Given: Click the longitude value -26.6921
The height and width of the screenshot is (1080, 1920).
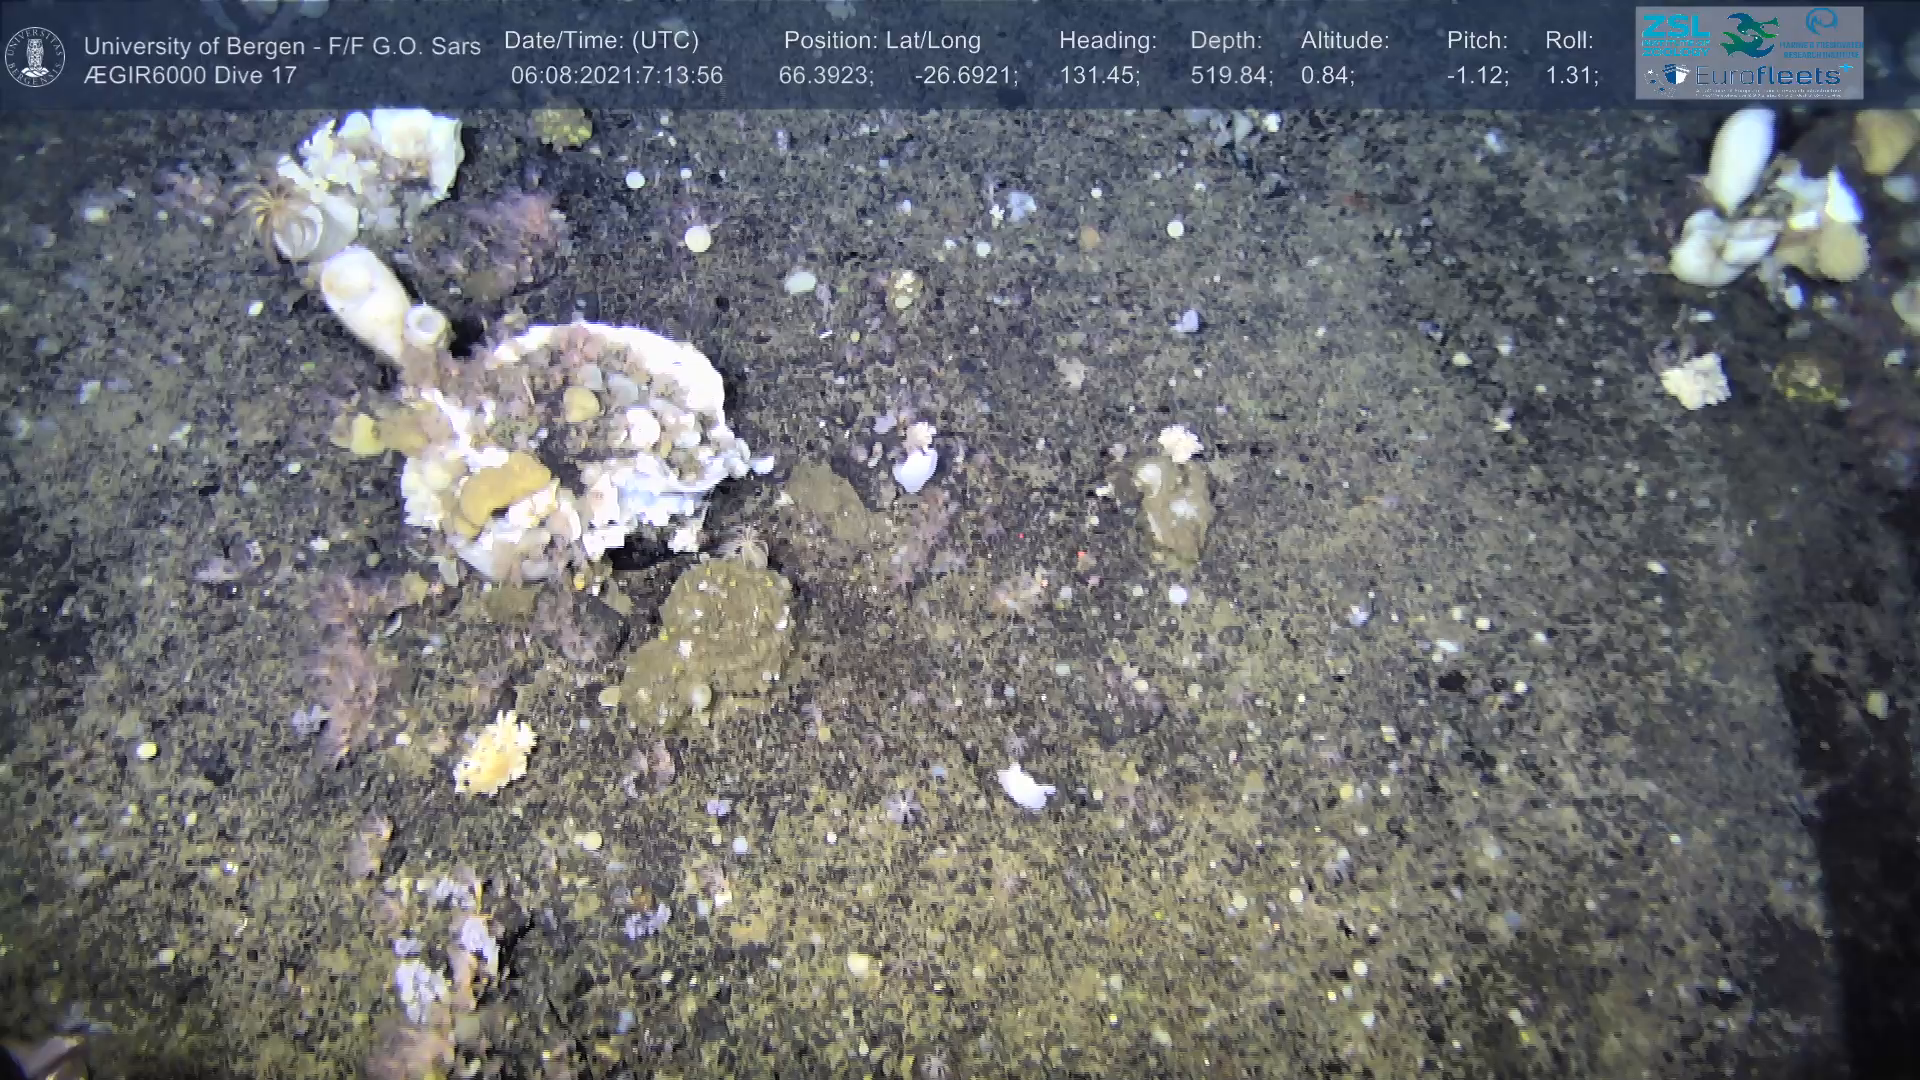Looking at the screenshot, I should pyautogui.click(x=965, y=76).
